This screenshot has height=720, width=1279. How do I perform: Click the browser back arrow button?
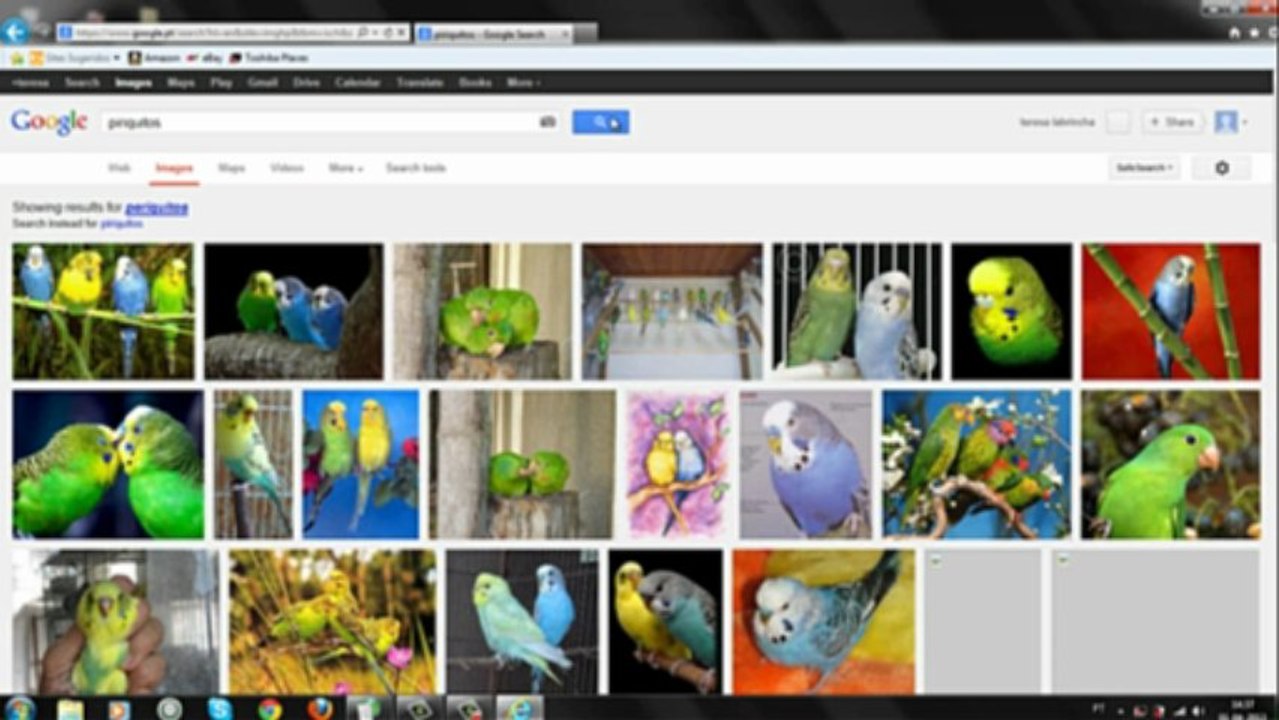pyautogui.click(x=14, y=31)
